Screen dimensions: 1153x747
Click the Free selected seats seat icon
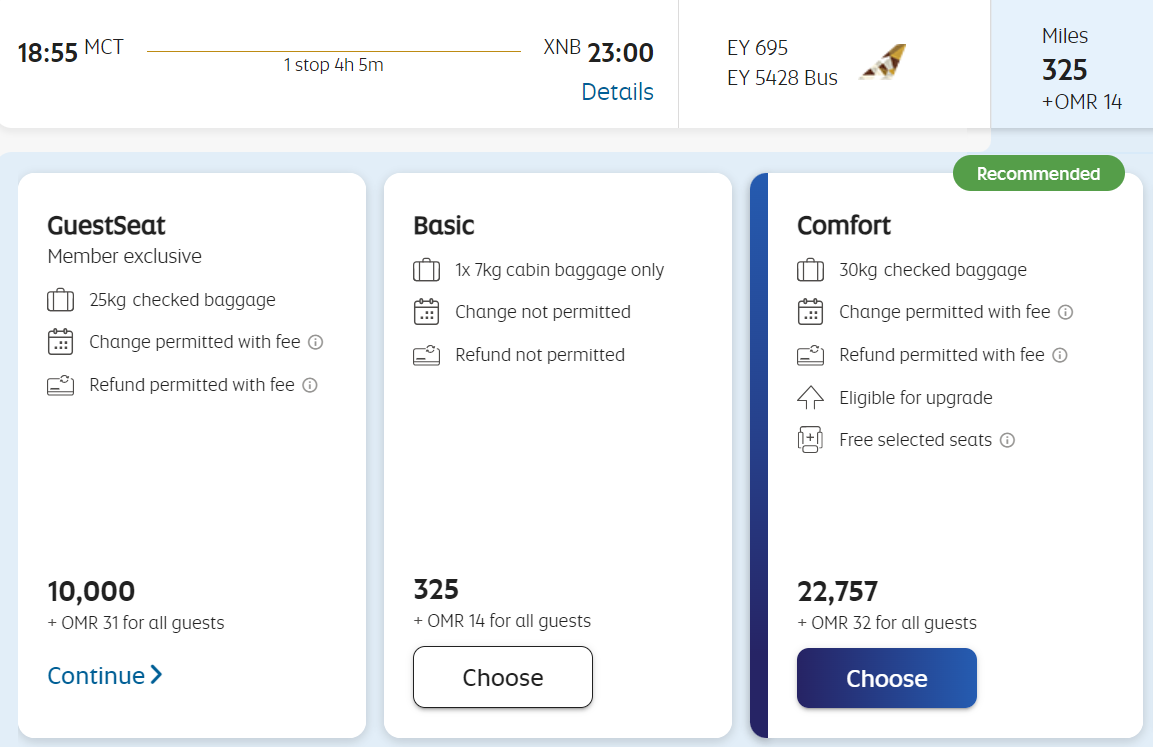tap(810, 440)
